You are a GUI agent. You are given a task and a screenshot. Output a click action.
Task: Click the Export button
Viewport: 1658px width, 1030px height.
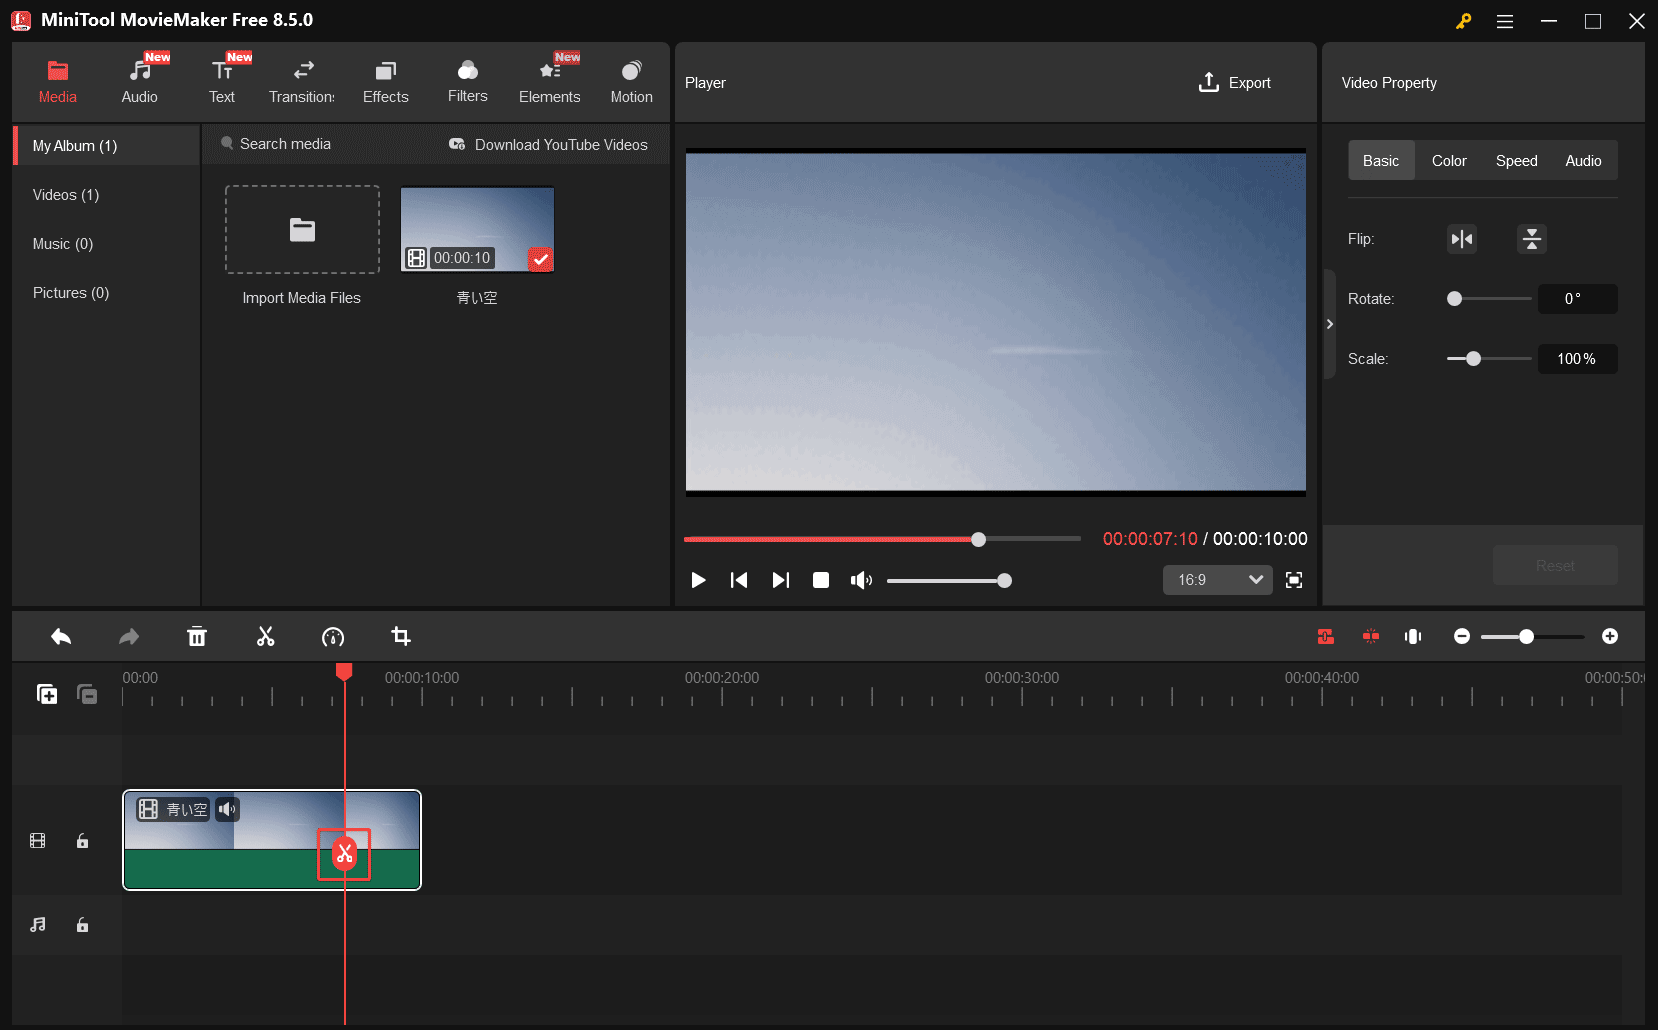[x=1235, y=82]
